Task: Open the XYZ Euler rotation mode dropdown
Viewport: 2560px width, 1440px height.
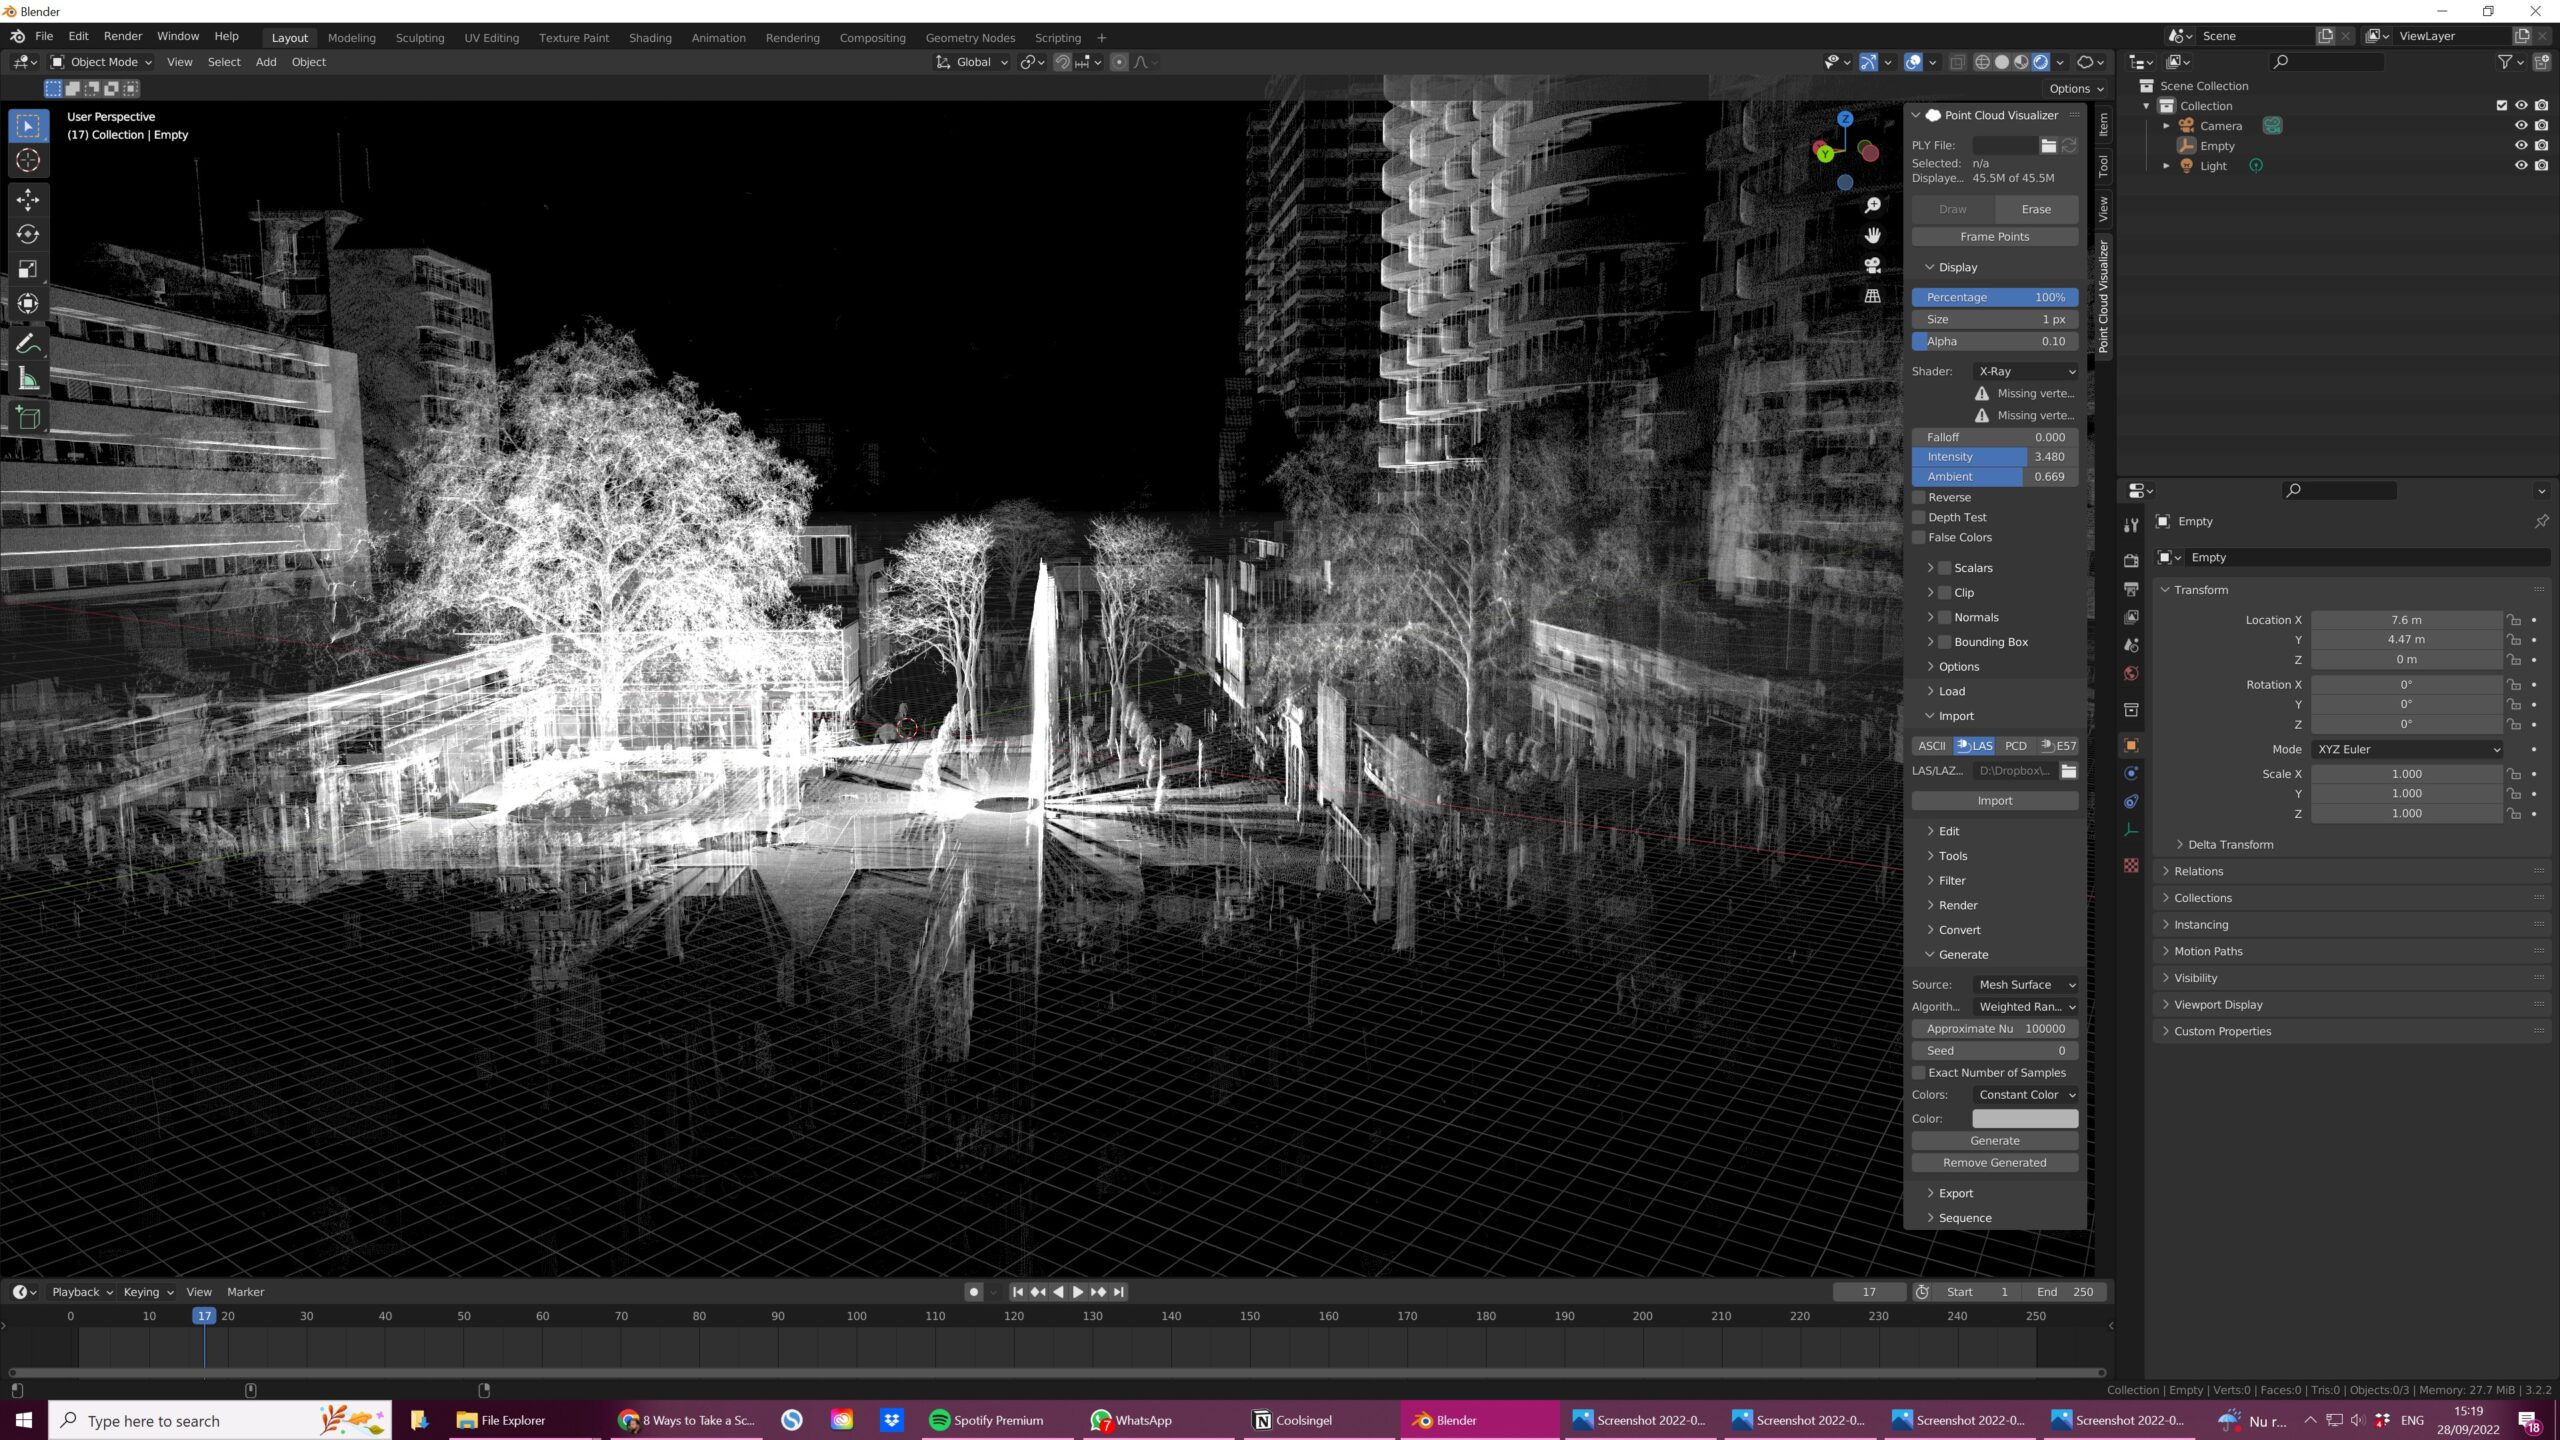Action: pyautogui.click(x=2405, y=749)
